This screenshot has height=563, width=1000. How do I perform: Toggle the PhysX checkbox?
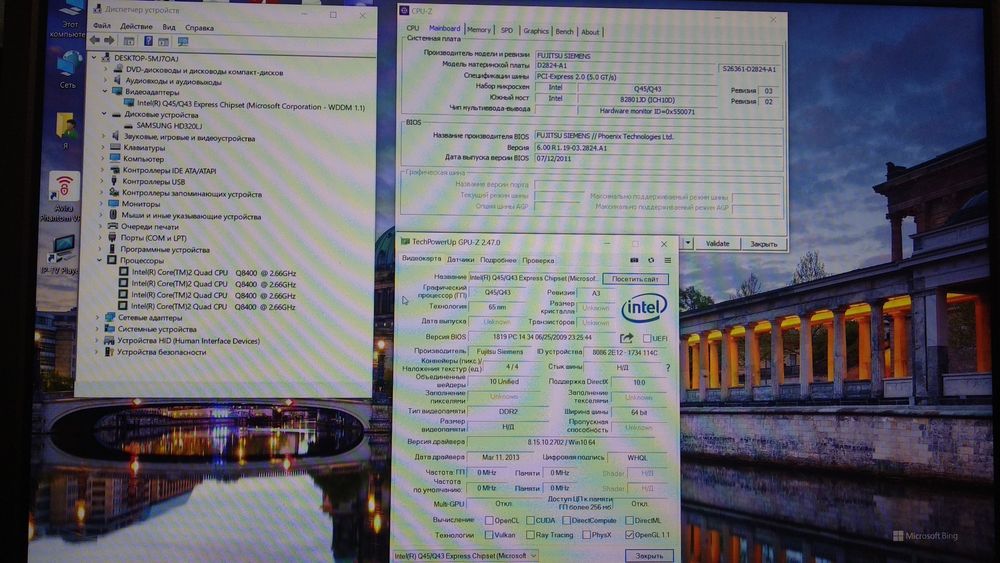click(586, 534)
